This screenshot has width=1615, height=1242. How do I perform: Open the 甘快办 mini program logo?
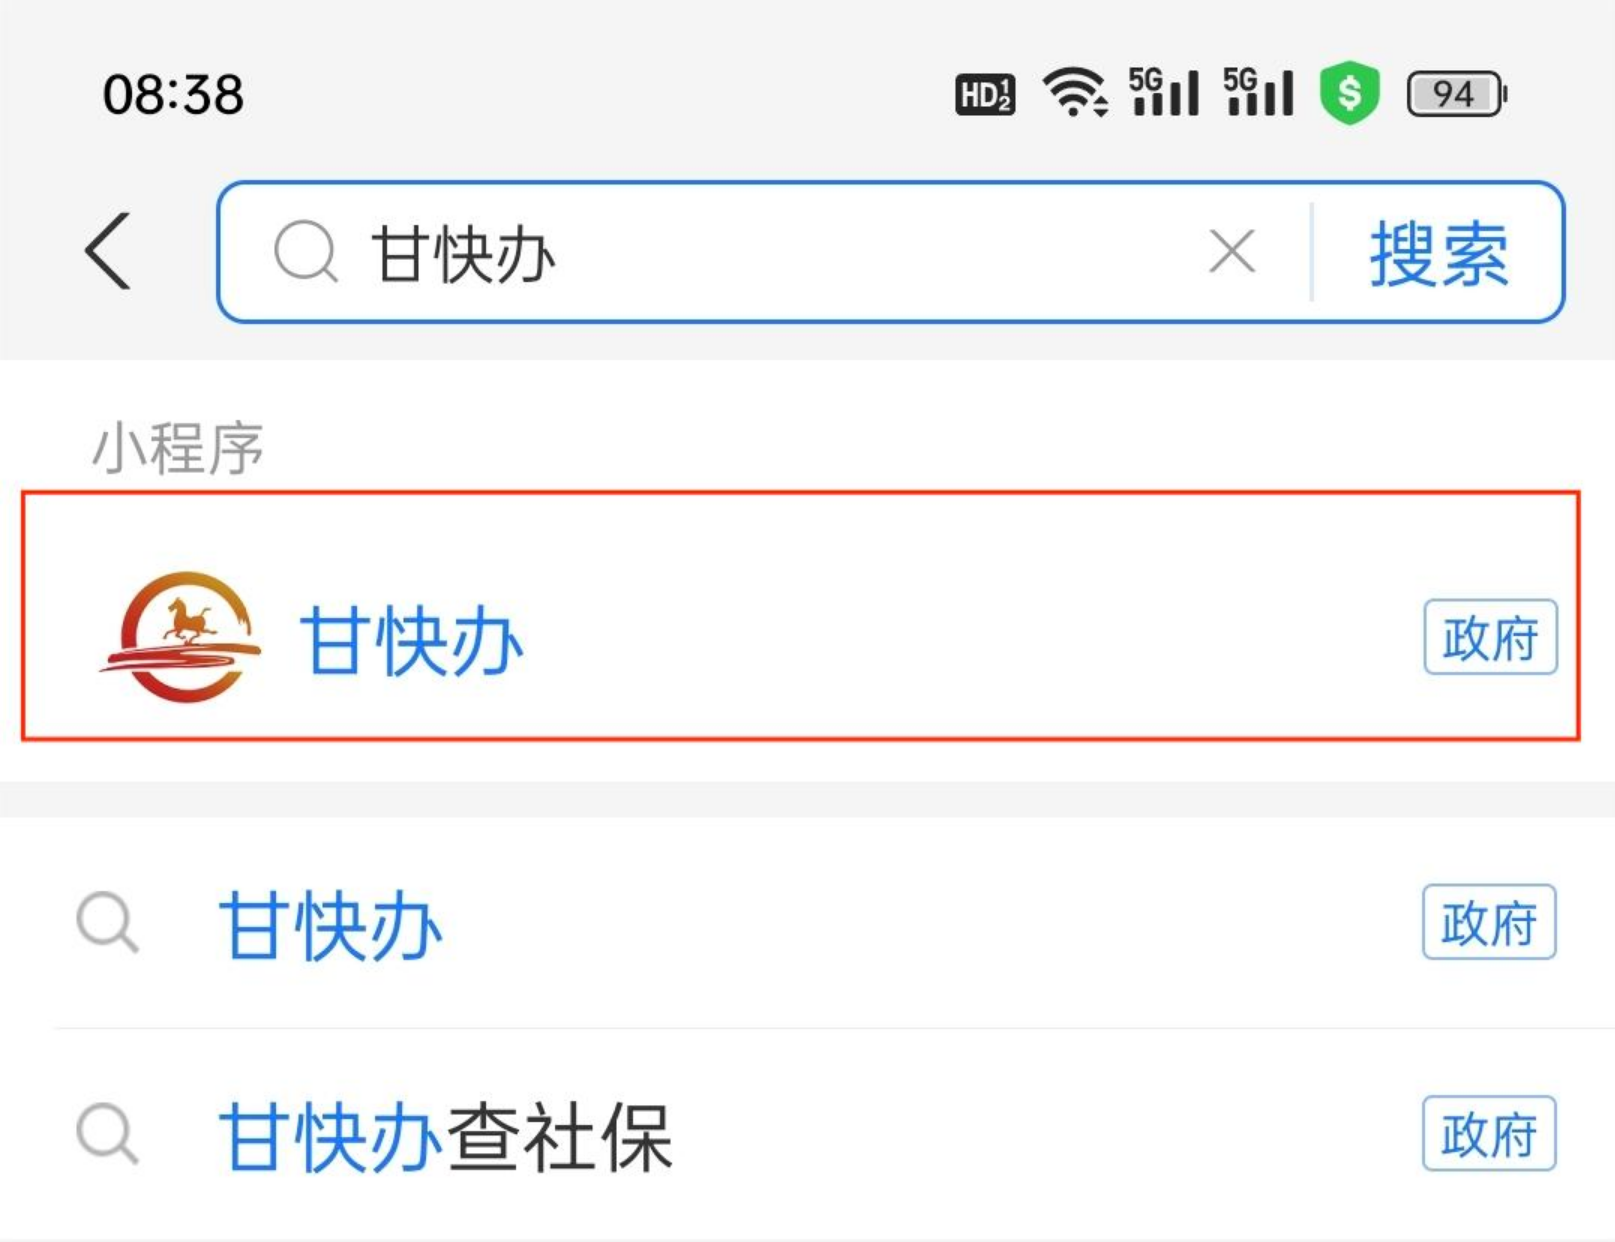click(181, 637)
